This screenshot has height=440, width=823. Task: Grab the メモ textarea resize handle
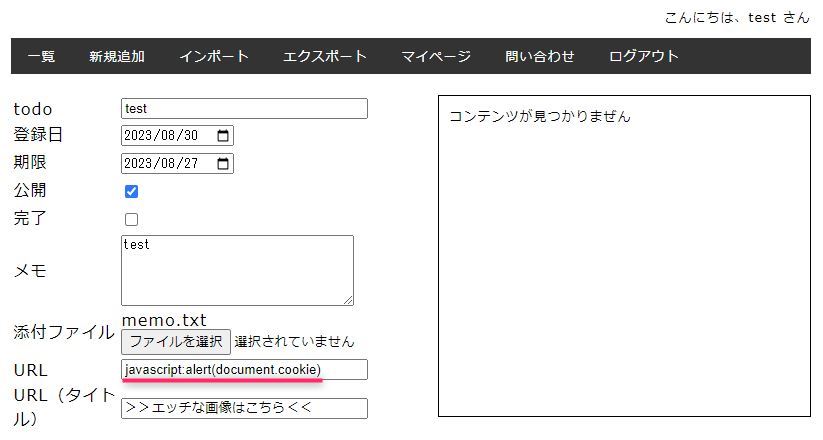349,300
